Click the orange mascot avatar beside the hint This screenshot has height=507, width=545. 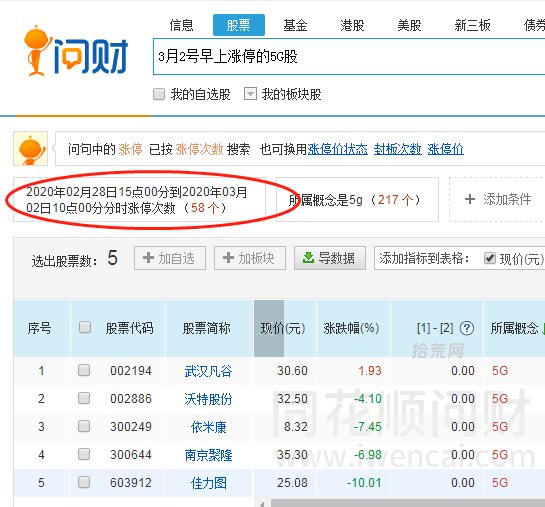point(31,149)
